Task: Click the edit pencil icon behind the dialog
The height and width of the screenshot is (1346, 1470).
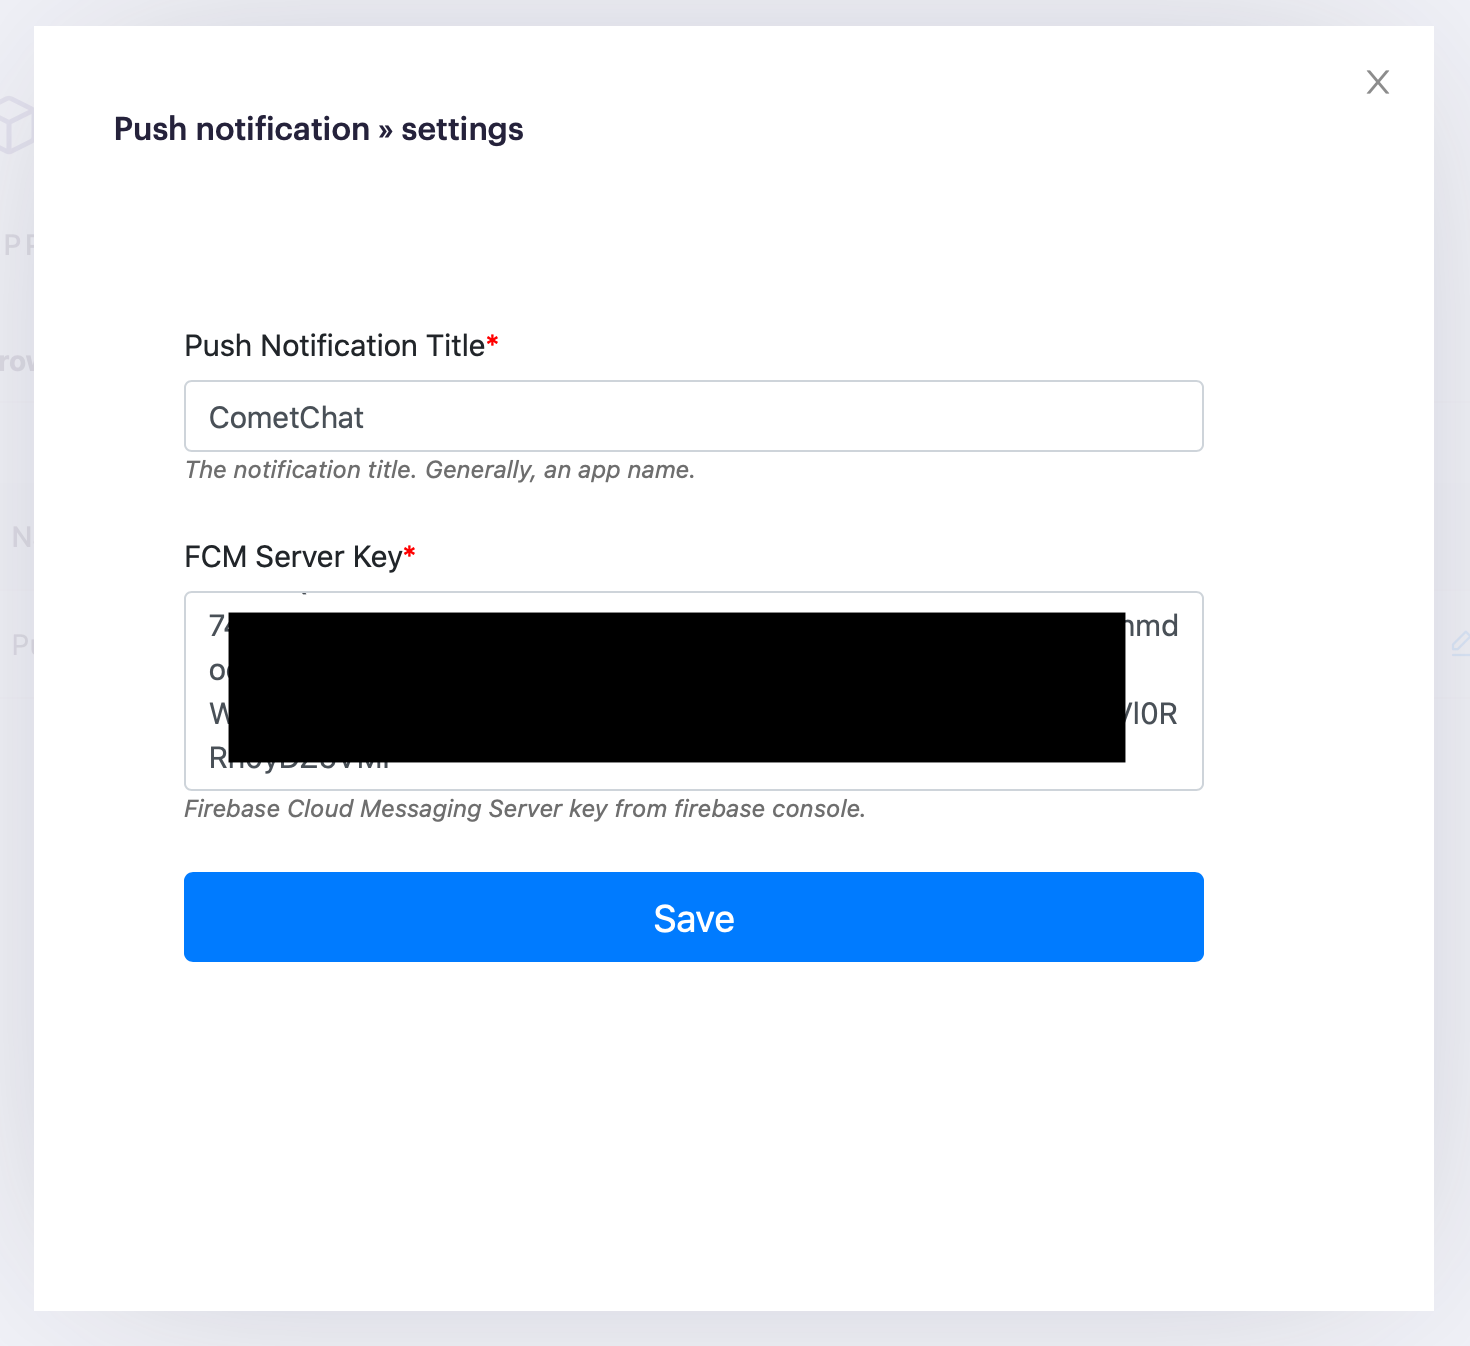Action: click(x=1460, y=644)
